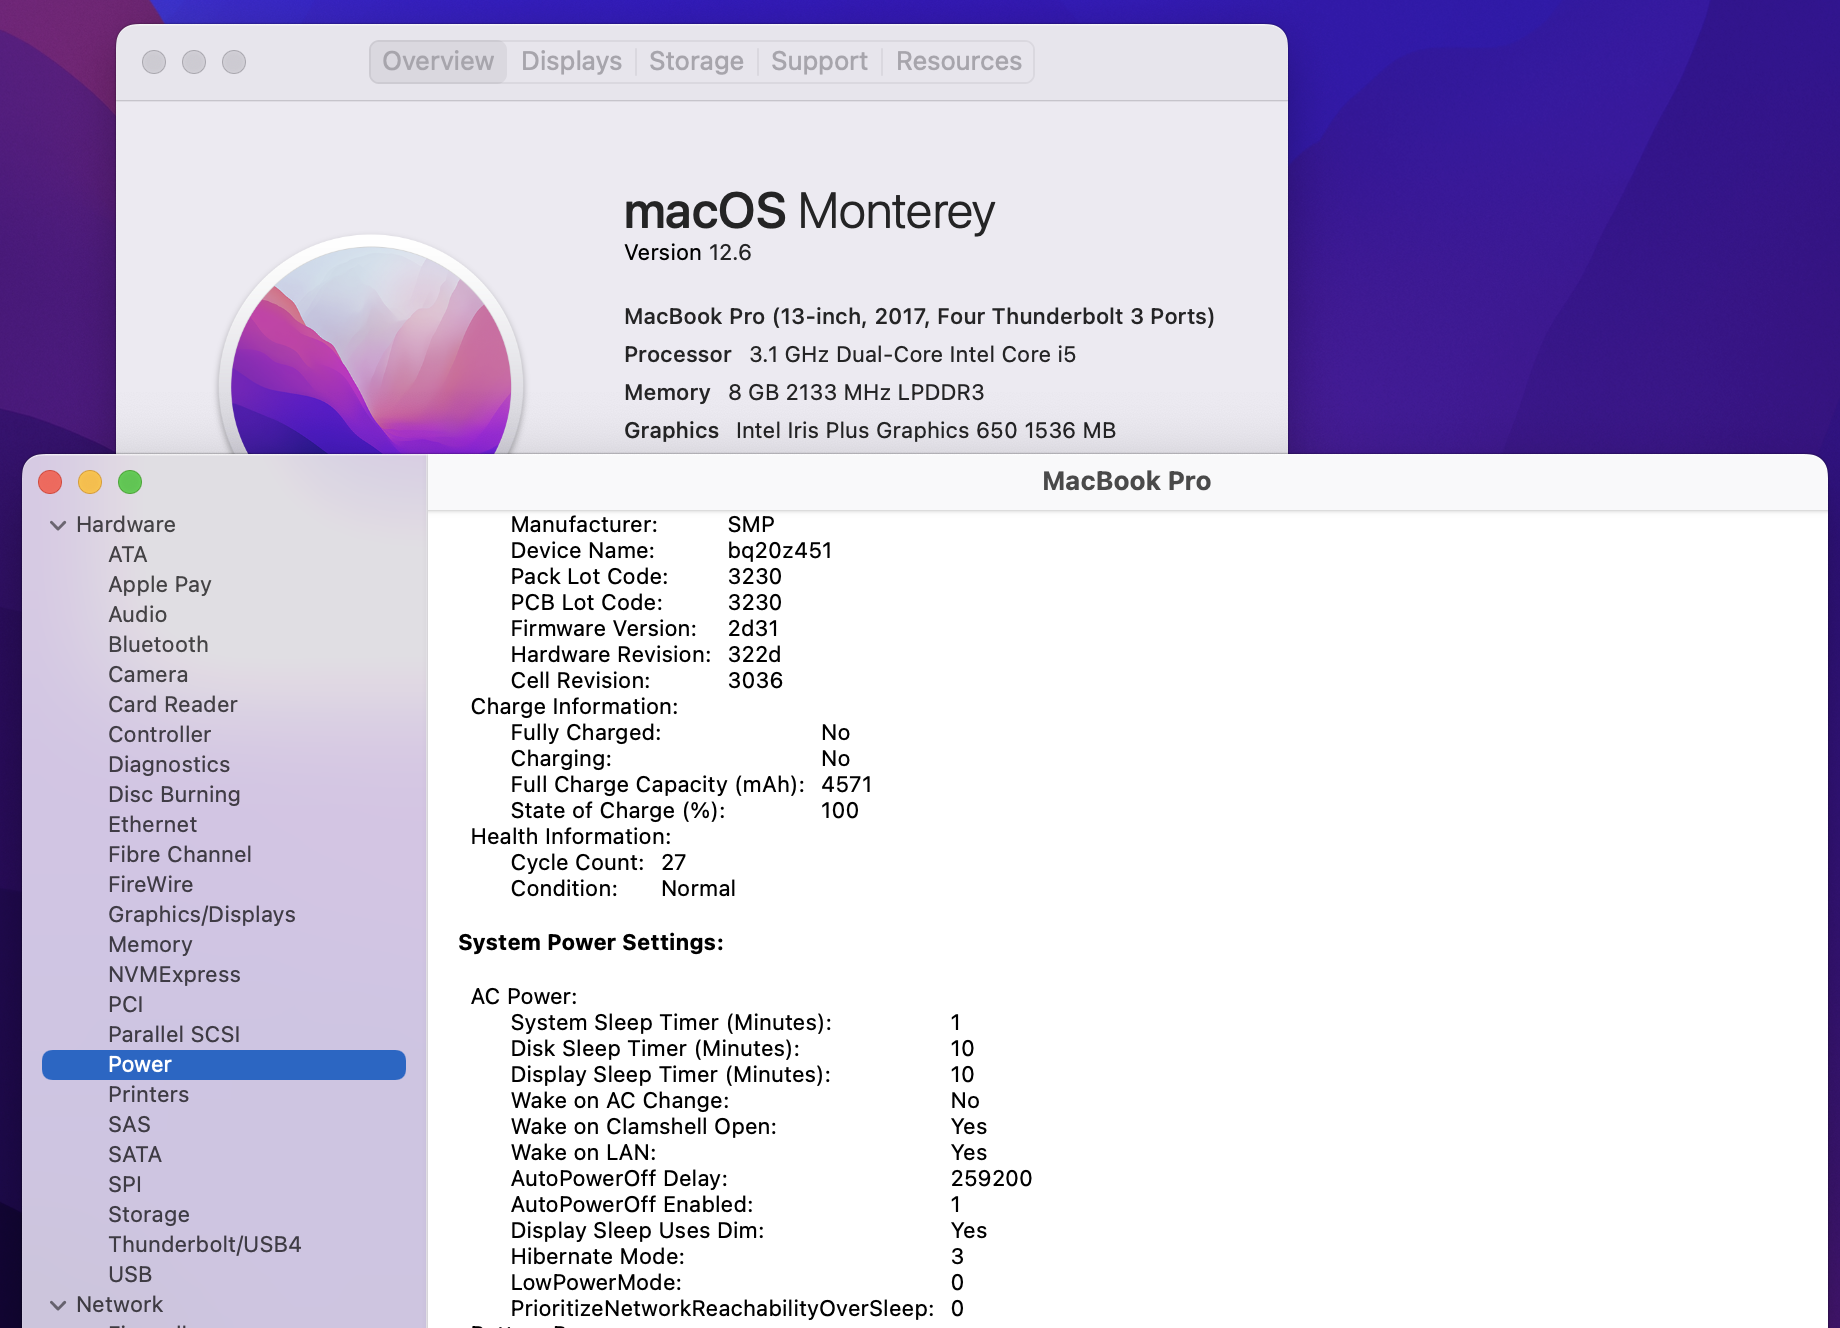Close the System Information window with red button
Image resolution: width=1840 pixels, height=1328 pixels.
coord(50,483)
